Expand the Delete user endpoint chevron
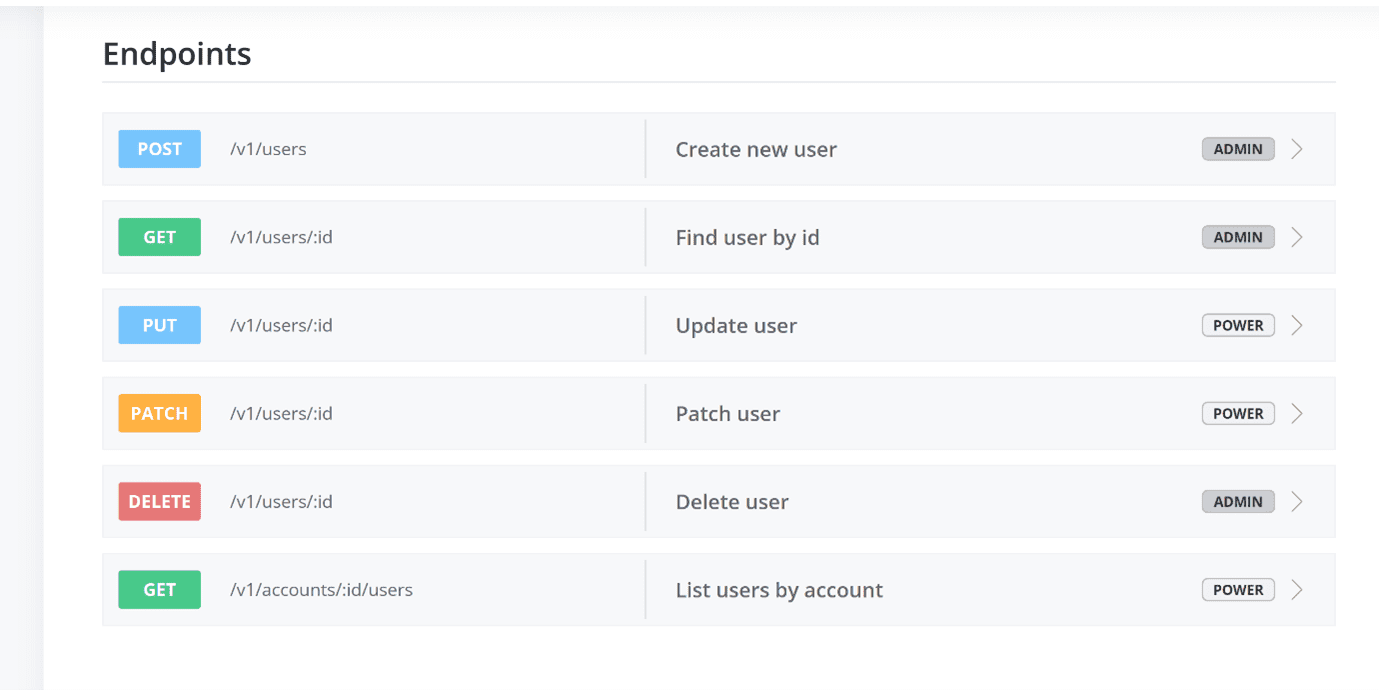 click(1297, 502)
